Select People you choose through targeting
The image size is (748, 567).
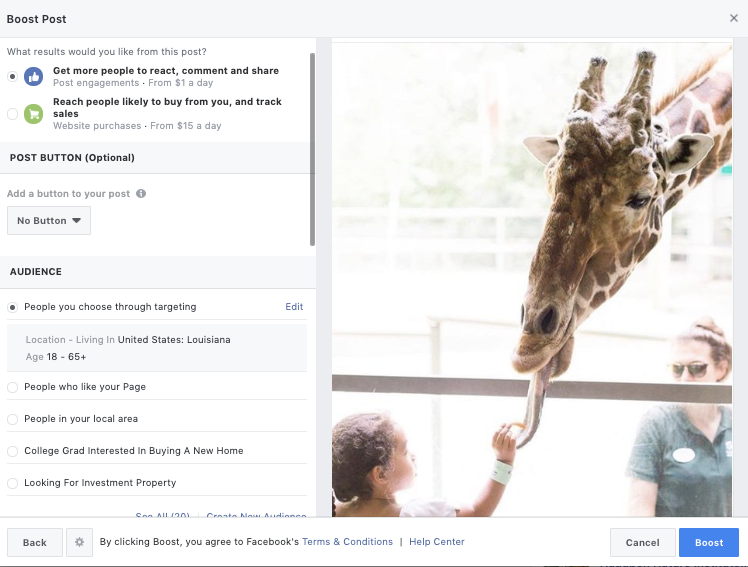point(12,307)
